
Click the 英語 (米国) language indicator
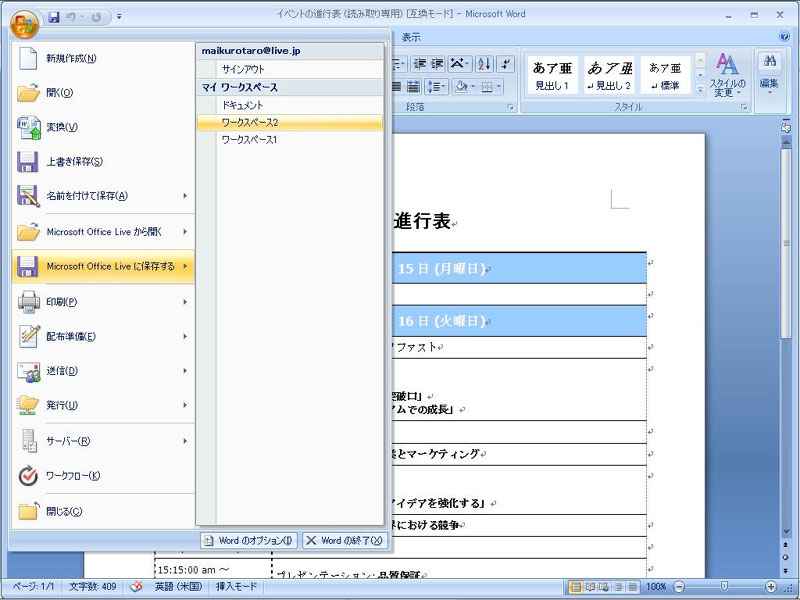point(179,587)
